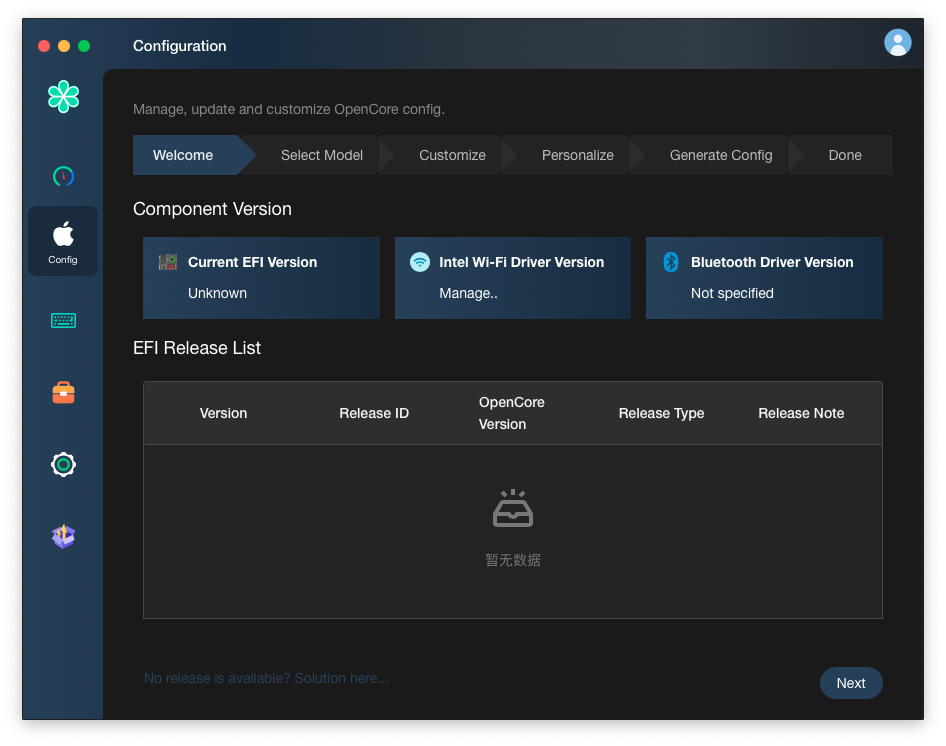Open the Bluetooth Driver Version card
946x746 pixels.
[x=764, y=278]
